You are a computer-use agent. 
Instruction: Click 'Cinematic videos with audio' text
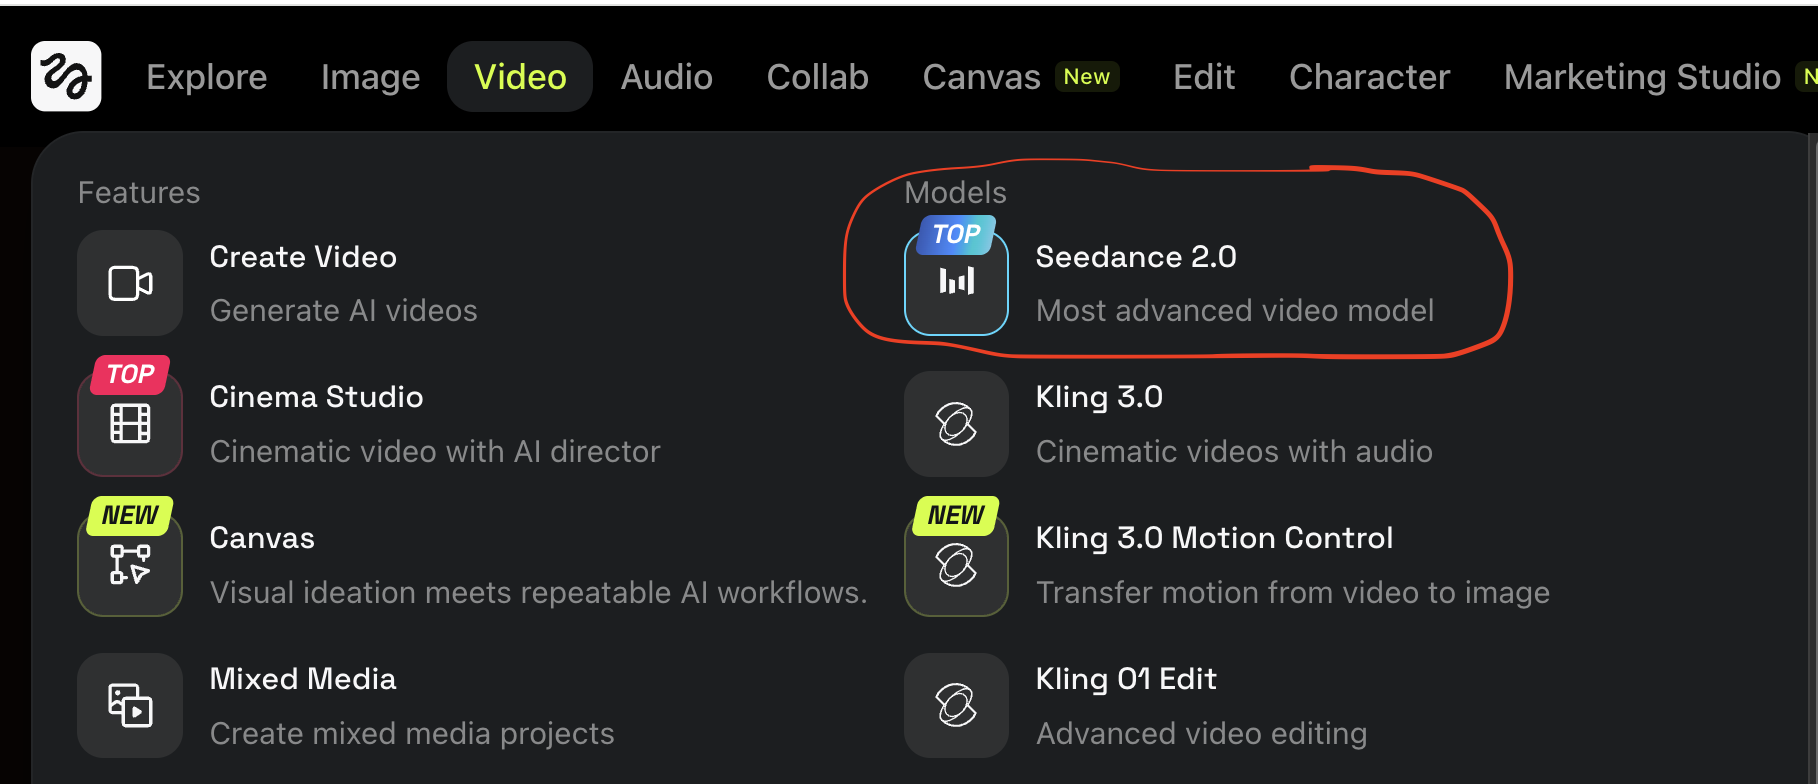[x=1234, y=452]
